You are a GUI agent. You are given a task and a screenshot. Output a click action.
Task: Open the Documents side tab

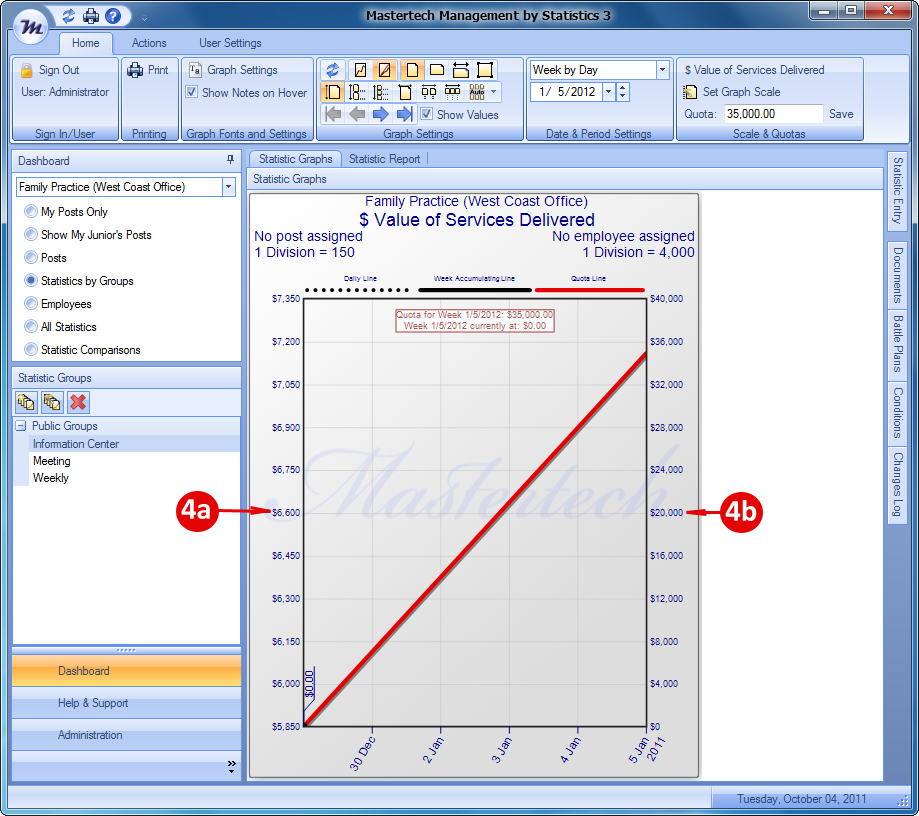click(897, 275)
